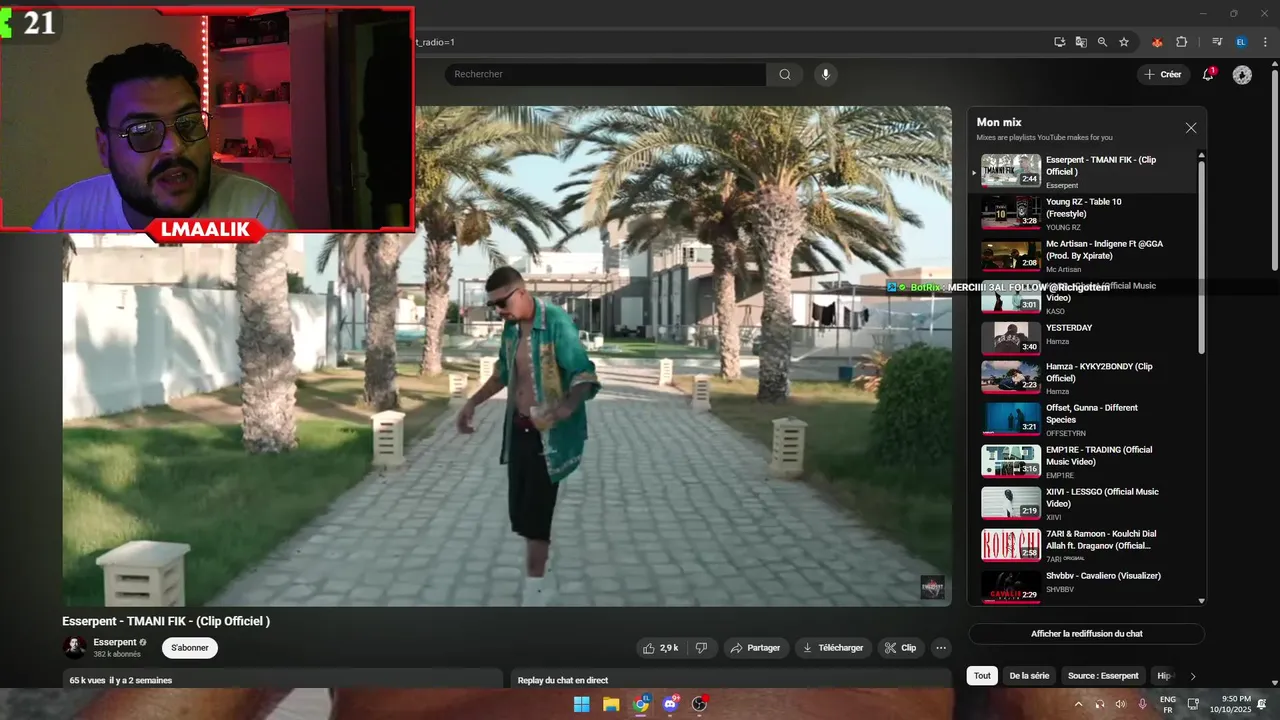Select the De la série chip
The width and height of the screenshot is (1280, 720).
point(1029,676)
